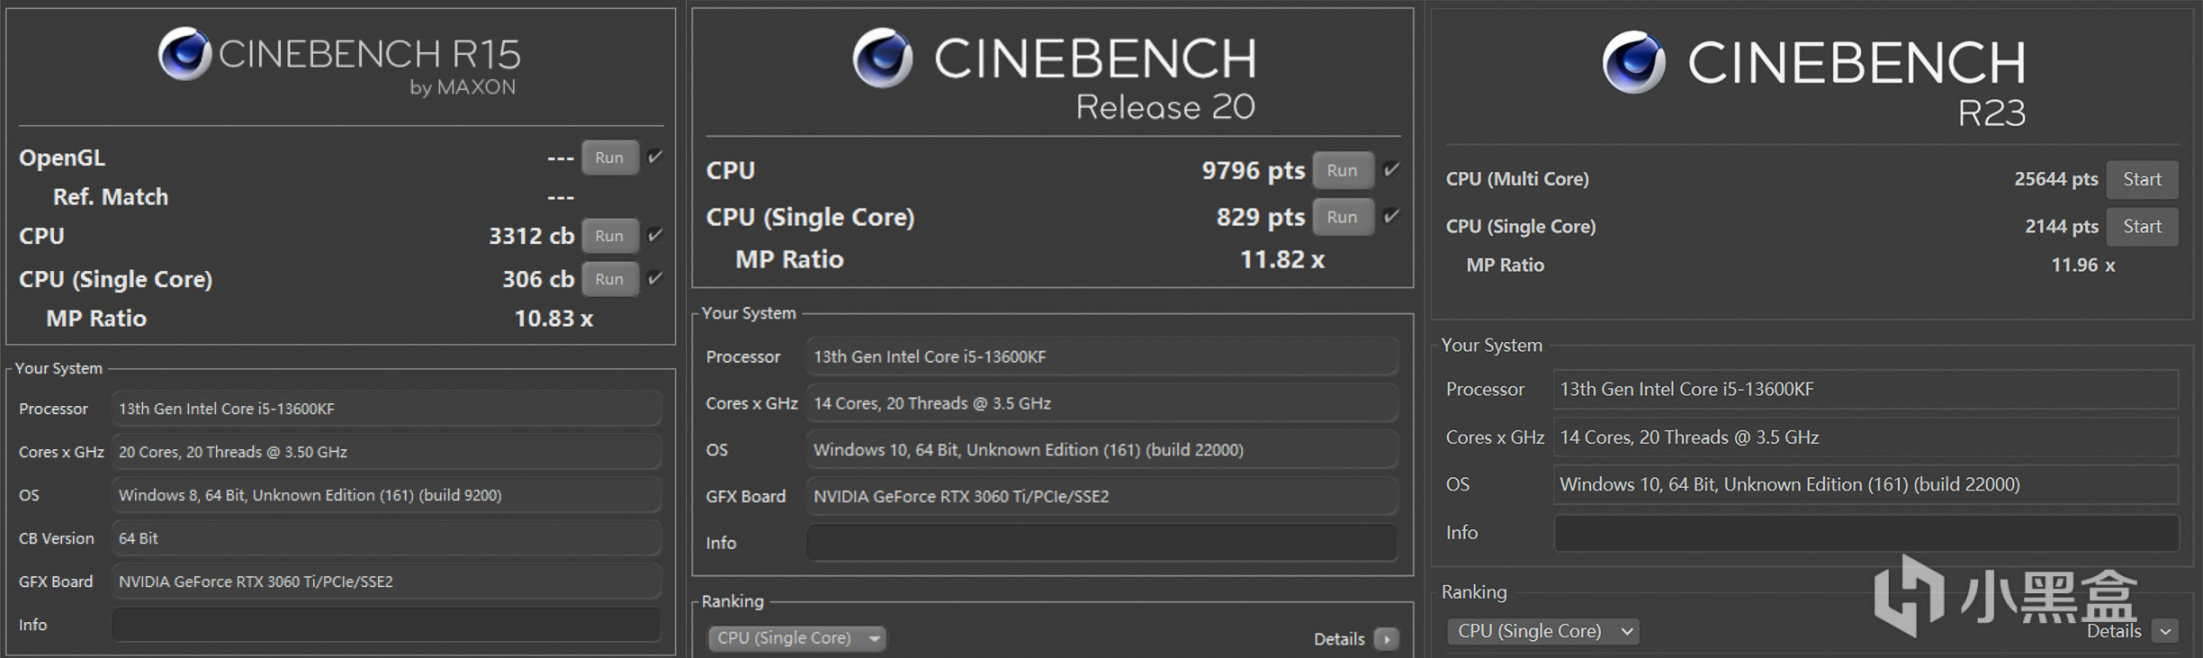Select Processor field in Cinebench R23
The image size is (2203, 658).
[1866, 389]
